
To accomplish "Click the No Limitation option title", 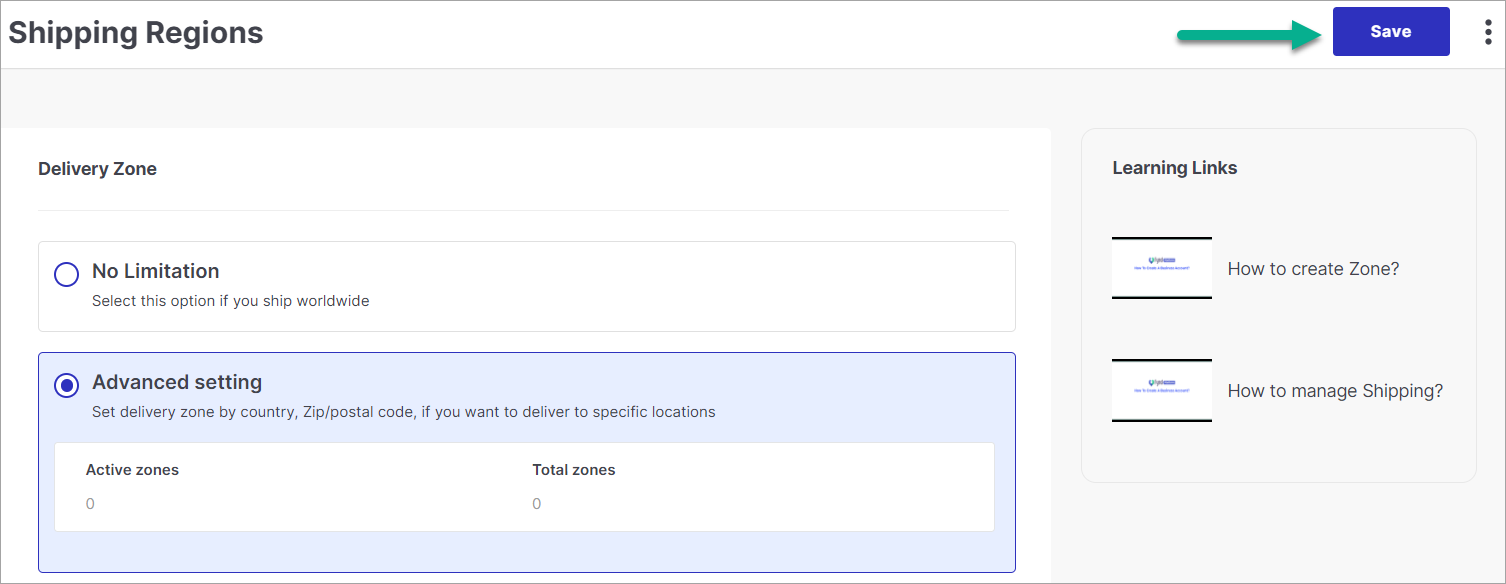I will click(156, 271).
